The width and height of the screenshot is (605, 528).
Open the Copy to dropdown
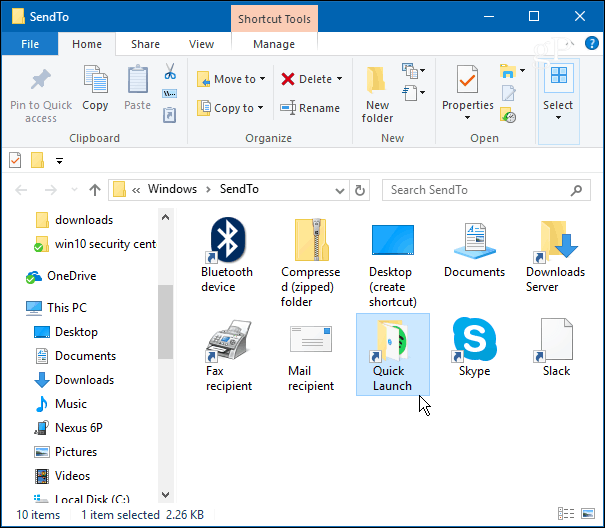(230, 108)
